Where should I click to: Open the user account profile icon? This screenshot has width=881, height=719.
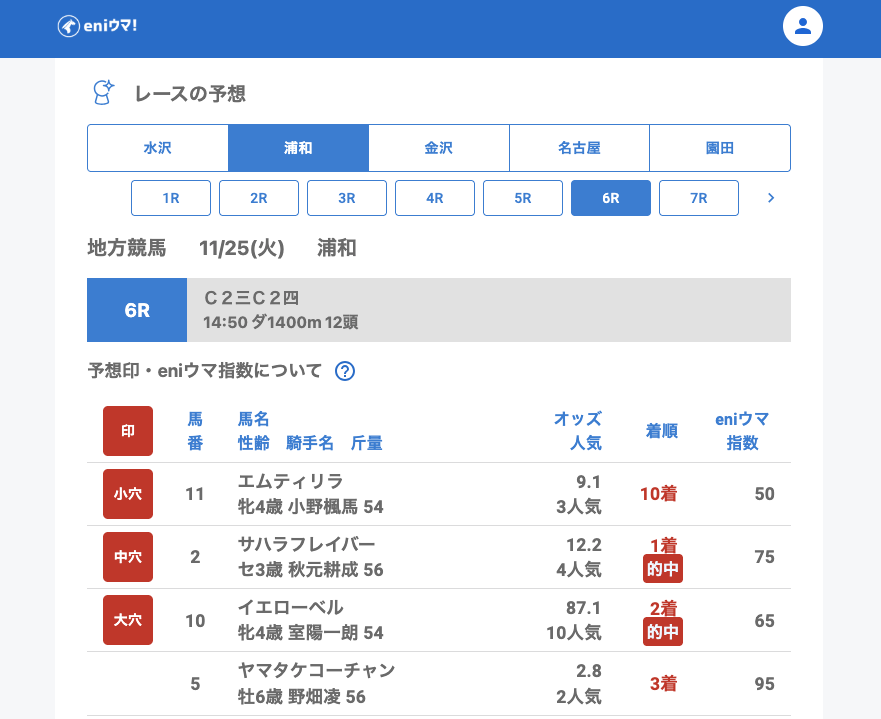(x=802, y=26)
